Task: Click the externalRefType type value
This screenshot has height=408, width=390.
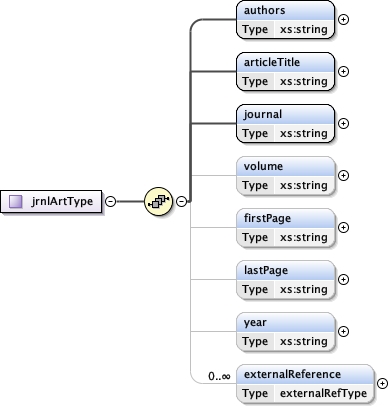Action: click(323, 393)
